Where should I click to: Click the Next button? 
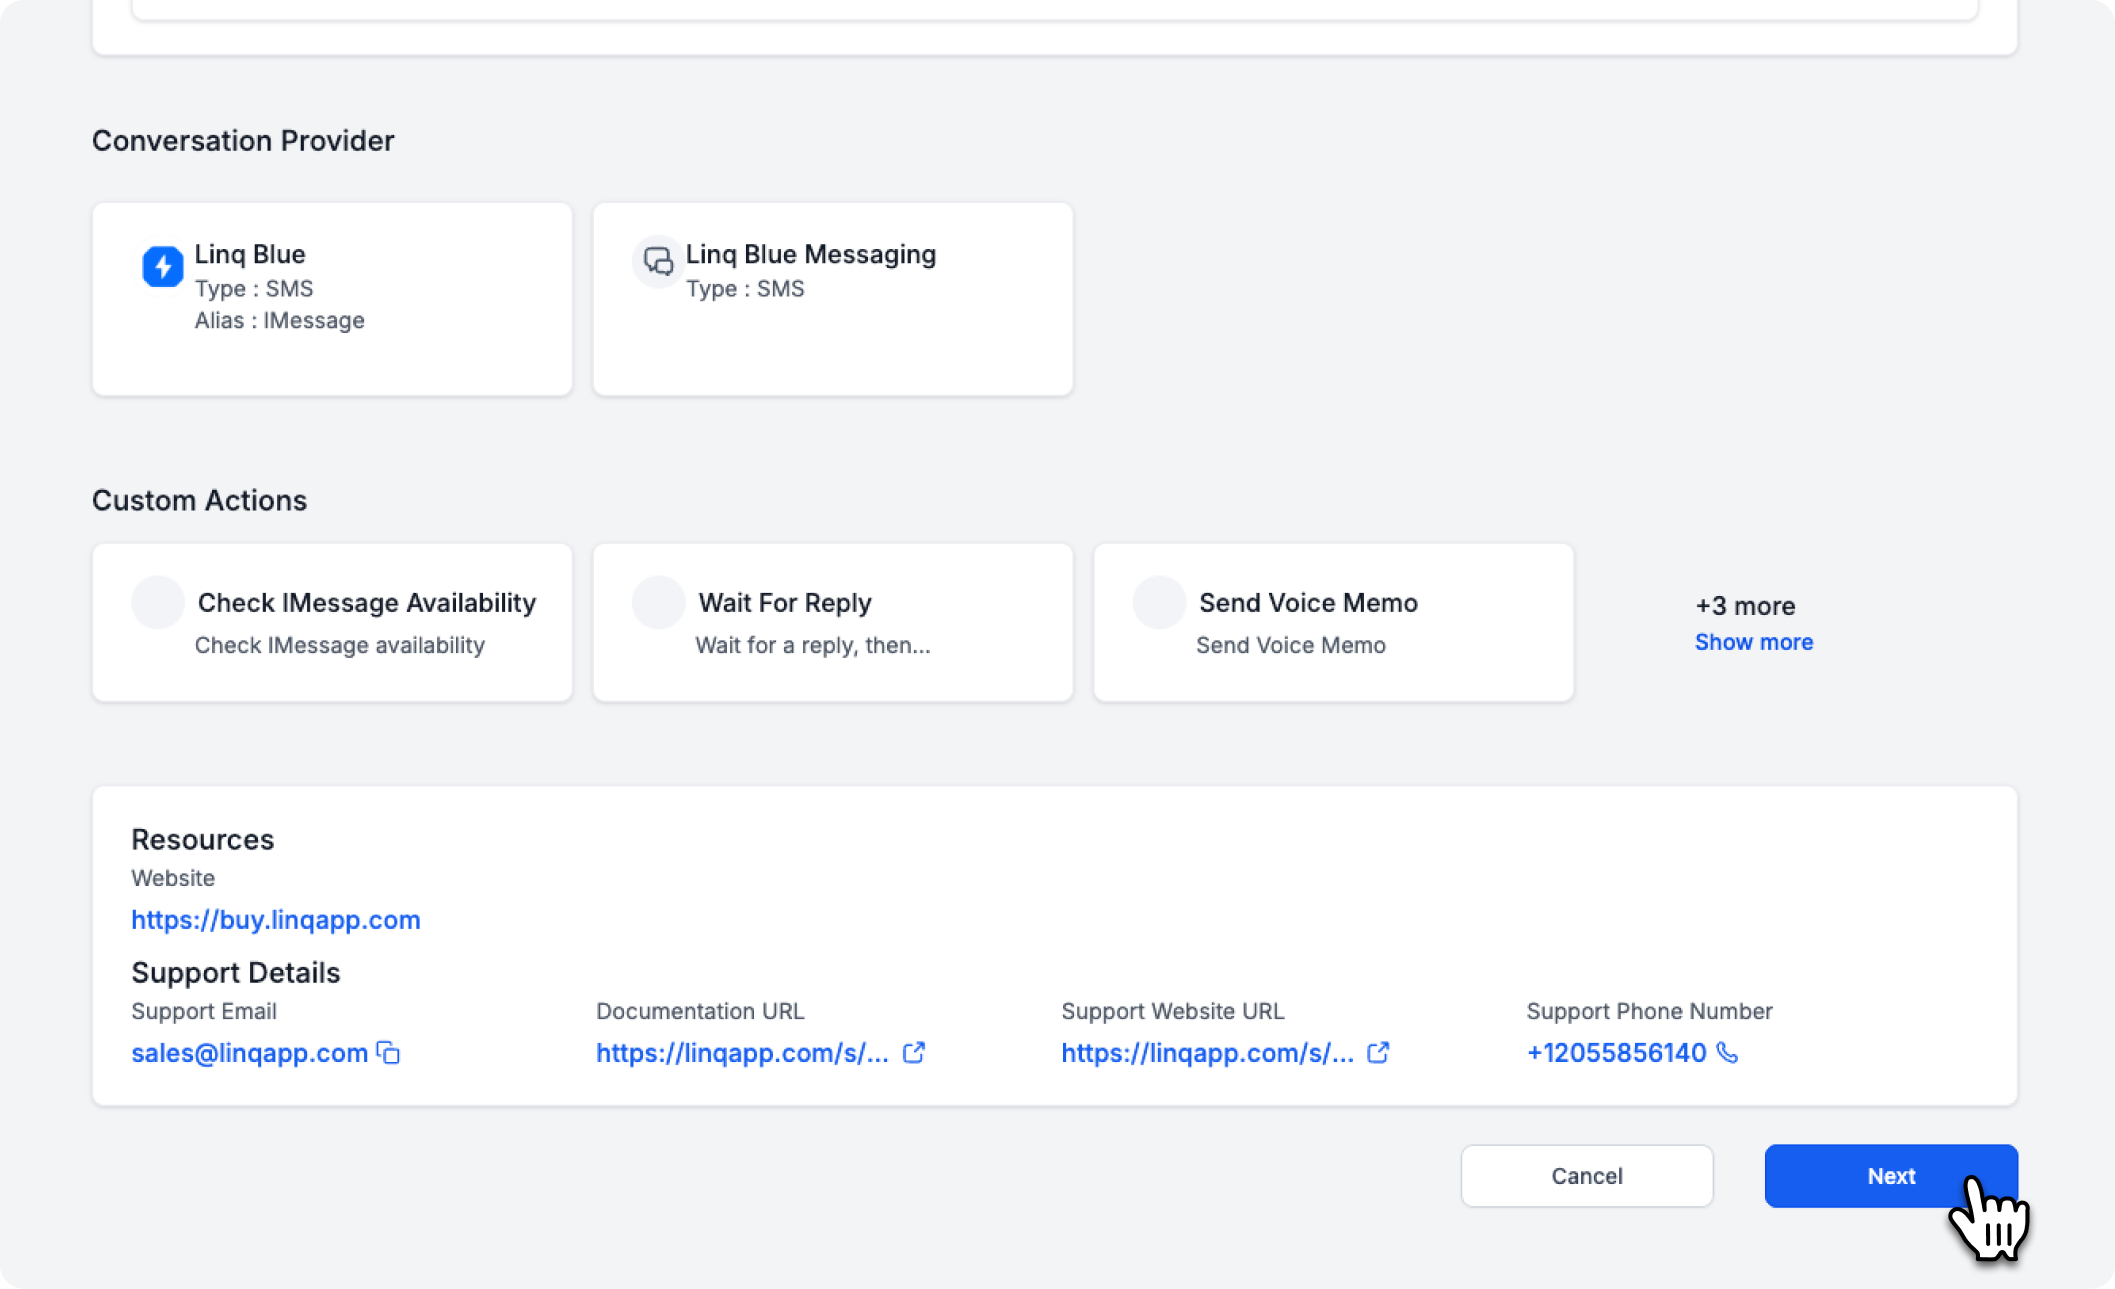[1891, 1176]
